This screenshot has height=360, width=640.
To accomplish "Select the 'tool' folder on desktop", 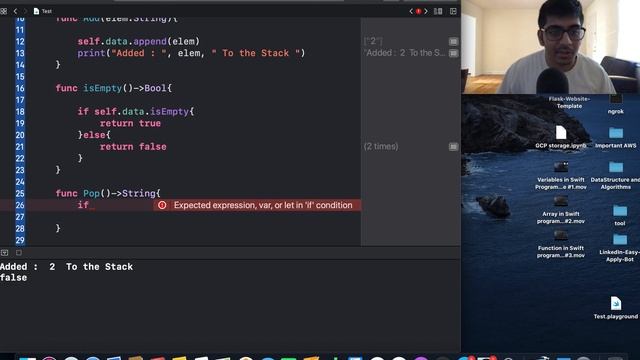I will pyautogui.click(x=620, y=216).
